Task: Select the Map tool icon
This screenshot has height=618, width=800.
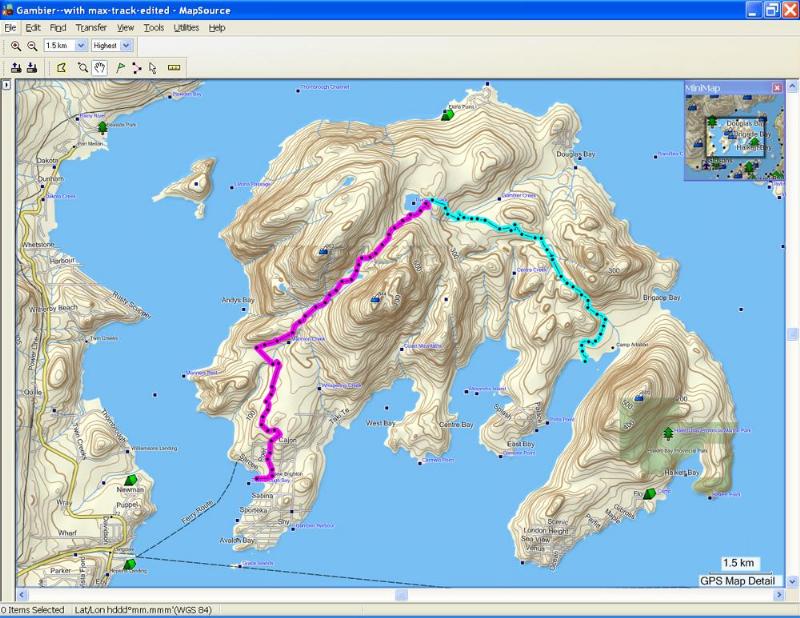Action: click(x=62, y=67)
